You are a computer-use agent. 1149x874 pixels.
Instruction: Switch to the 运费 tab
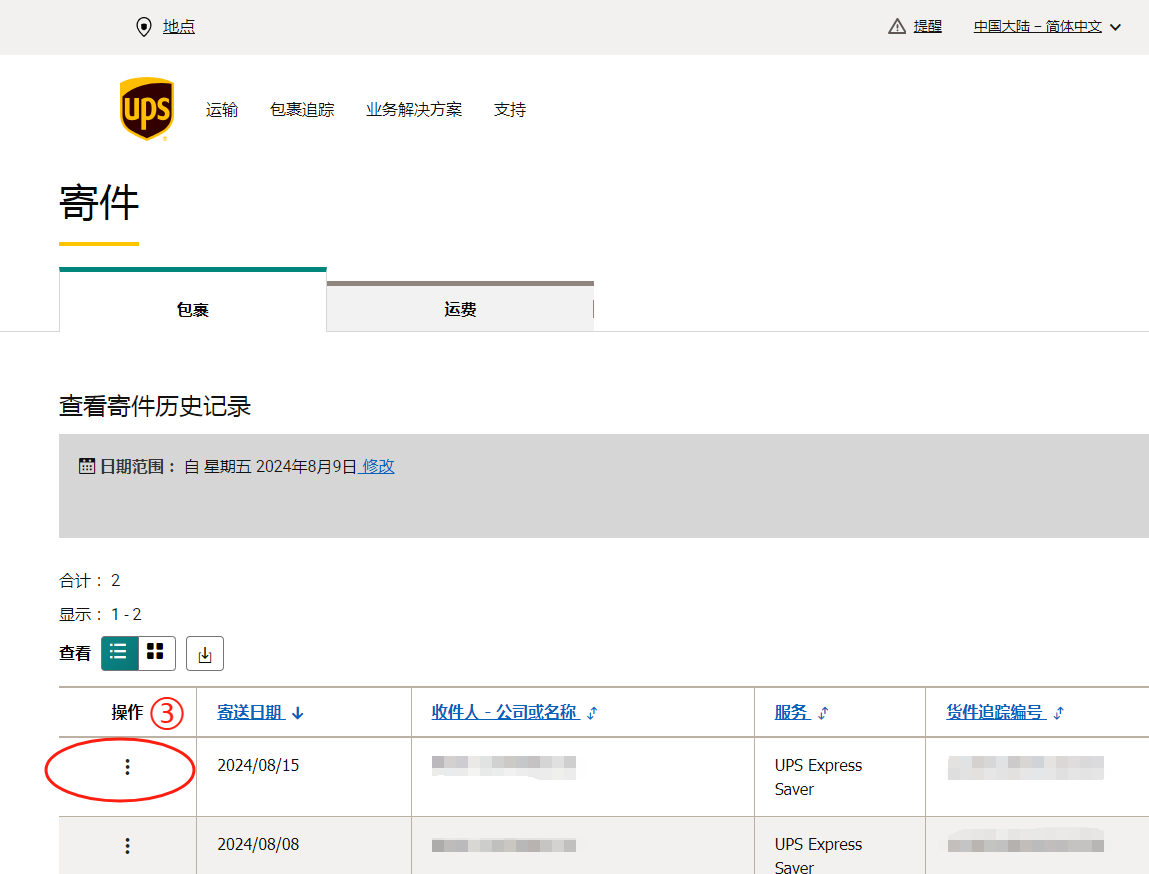pos(460,307)
